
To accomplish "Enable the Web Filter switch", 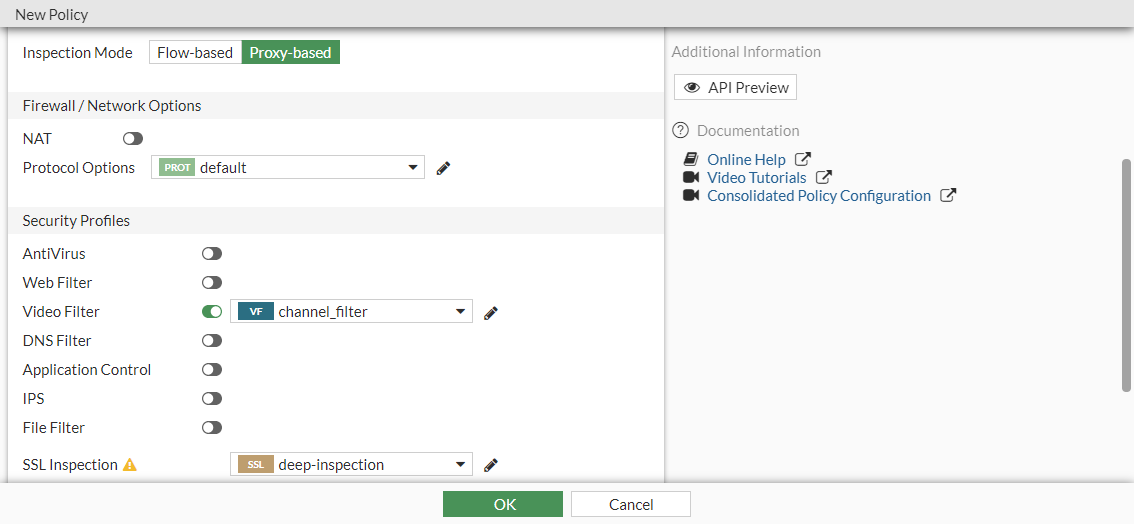I will (212, 283).
